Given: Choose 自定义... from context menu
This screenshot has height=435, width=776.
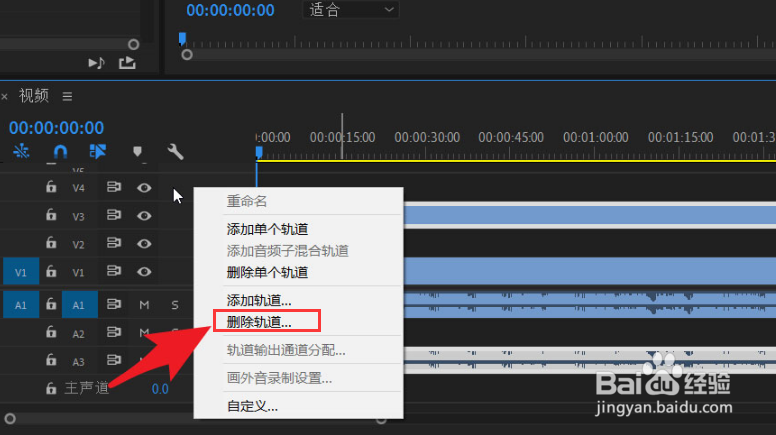Looking at the screenshot, I should [x=252, y=406].
